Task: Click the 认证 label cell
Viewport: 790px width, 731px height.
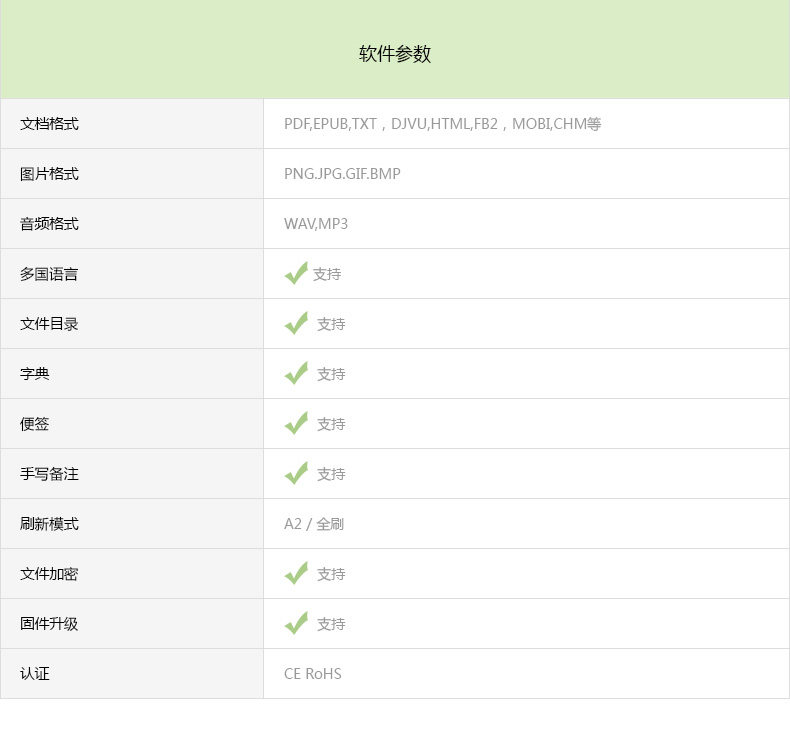Action: click(x=35, y=674)
